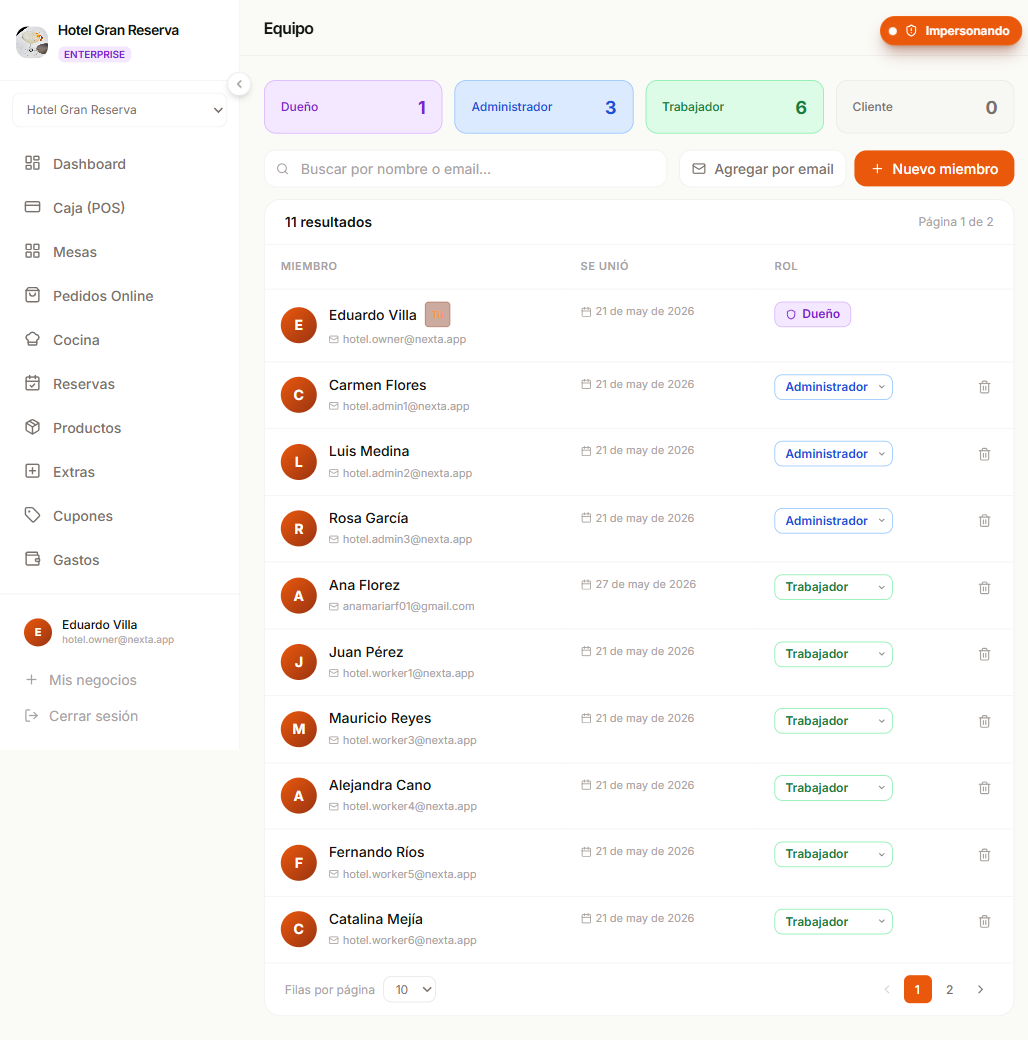Screen dimensions: 1028x1040
Task: Click the ROL column header
Action: click(x=785, y=266)
